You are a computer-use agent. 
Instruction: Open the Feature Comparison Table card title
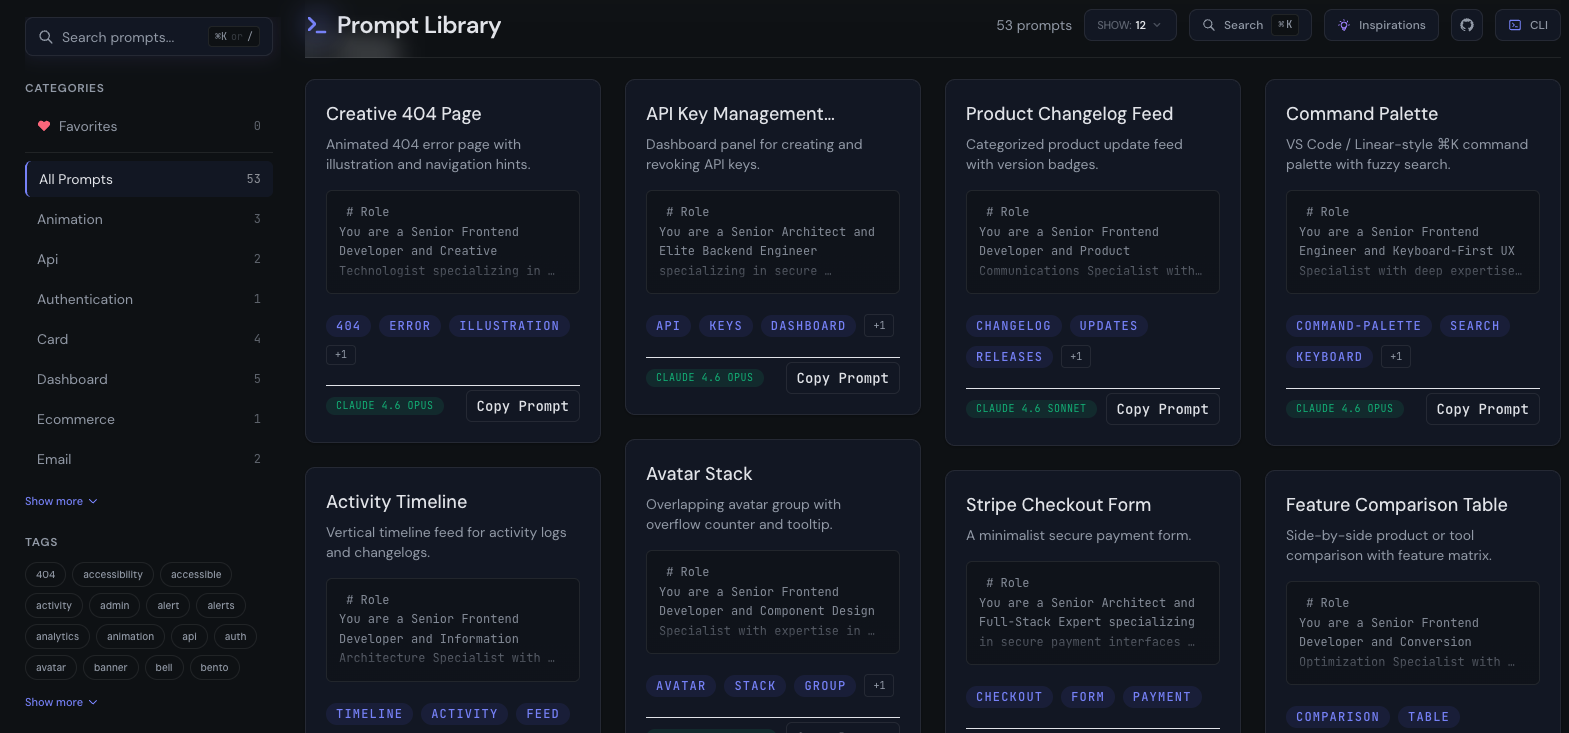(x=1397, y=505)
